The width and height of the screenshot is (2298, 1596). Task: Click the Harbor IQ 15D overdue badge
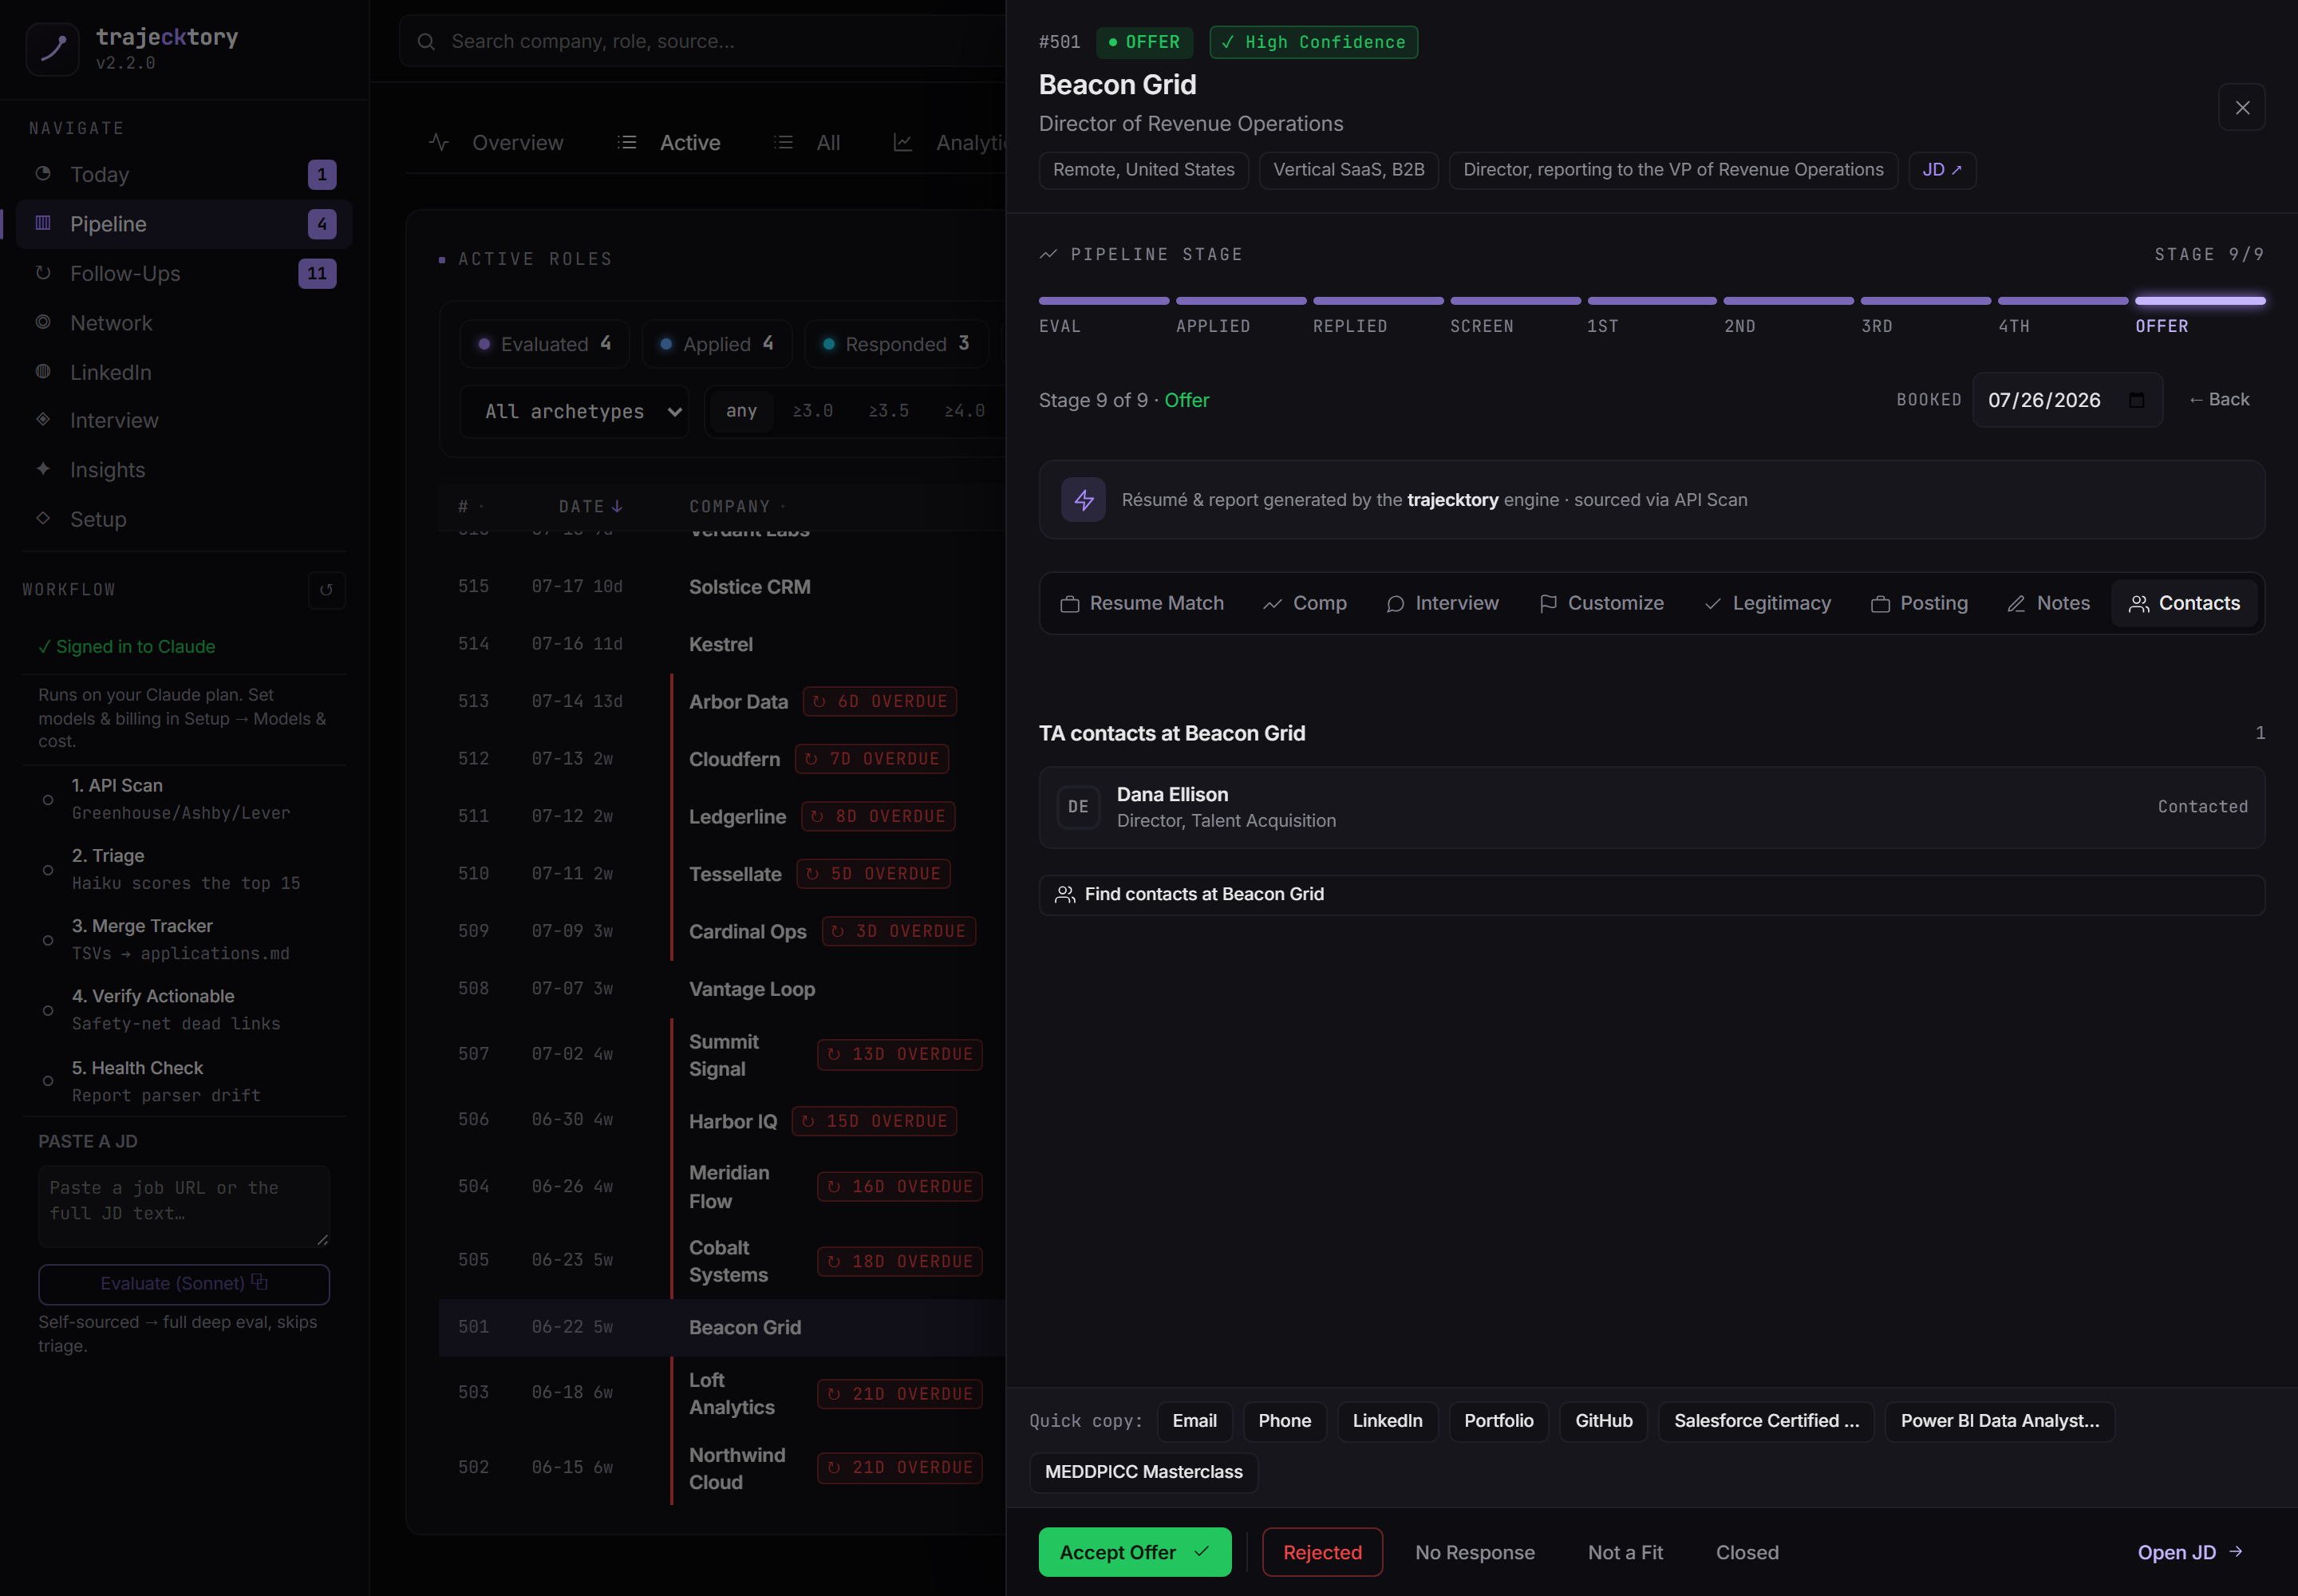874,1122
